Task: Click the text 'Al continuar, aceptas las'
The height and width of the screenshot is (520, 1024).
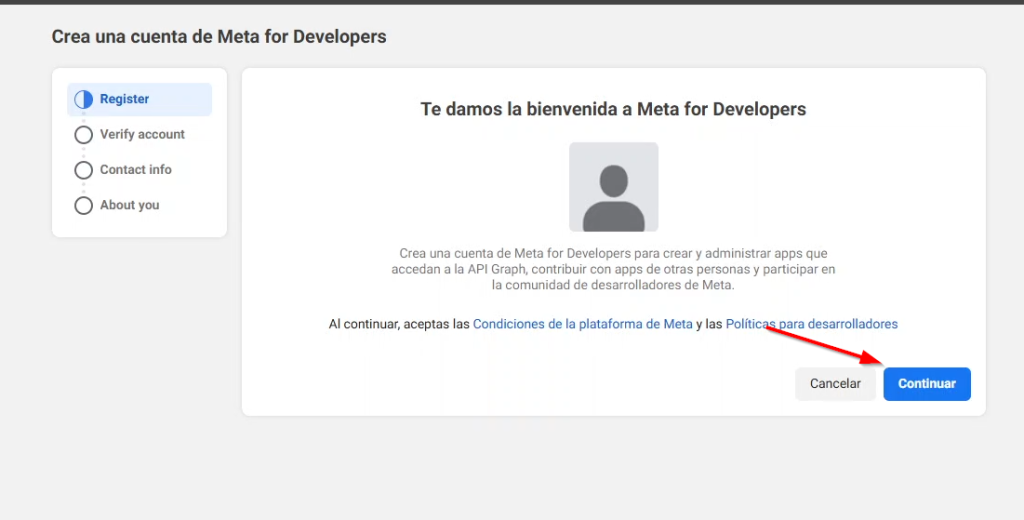Action: [399, 324]
